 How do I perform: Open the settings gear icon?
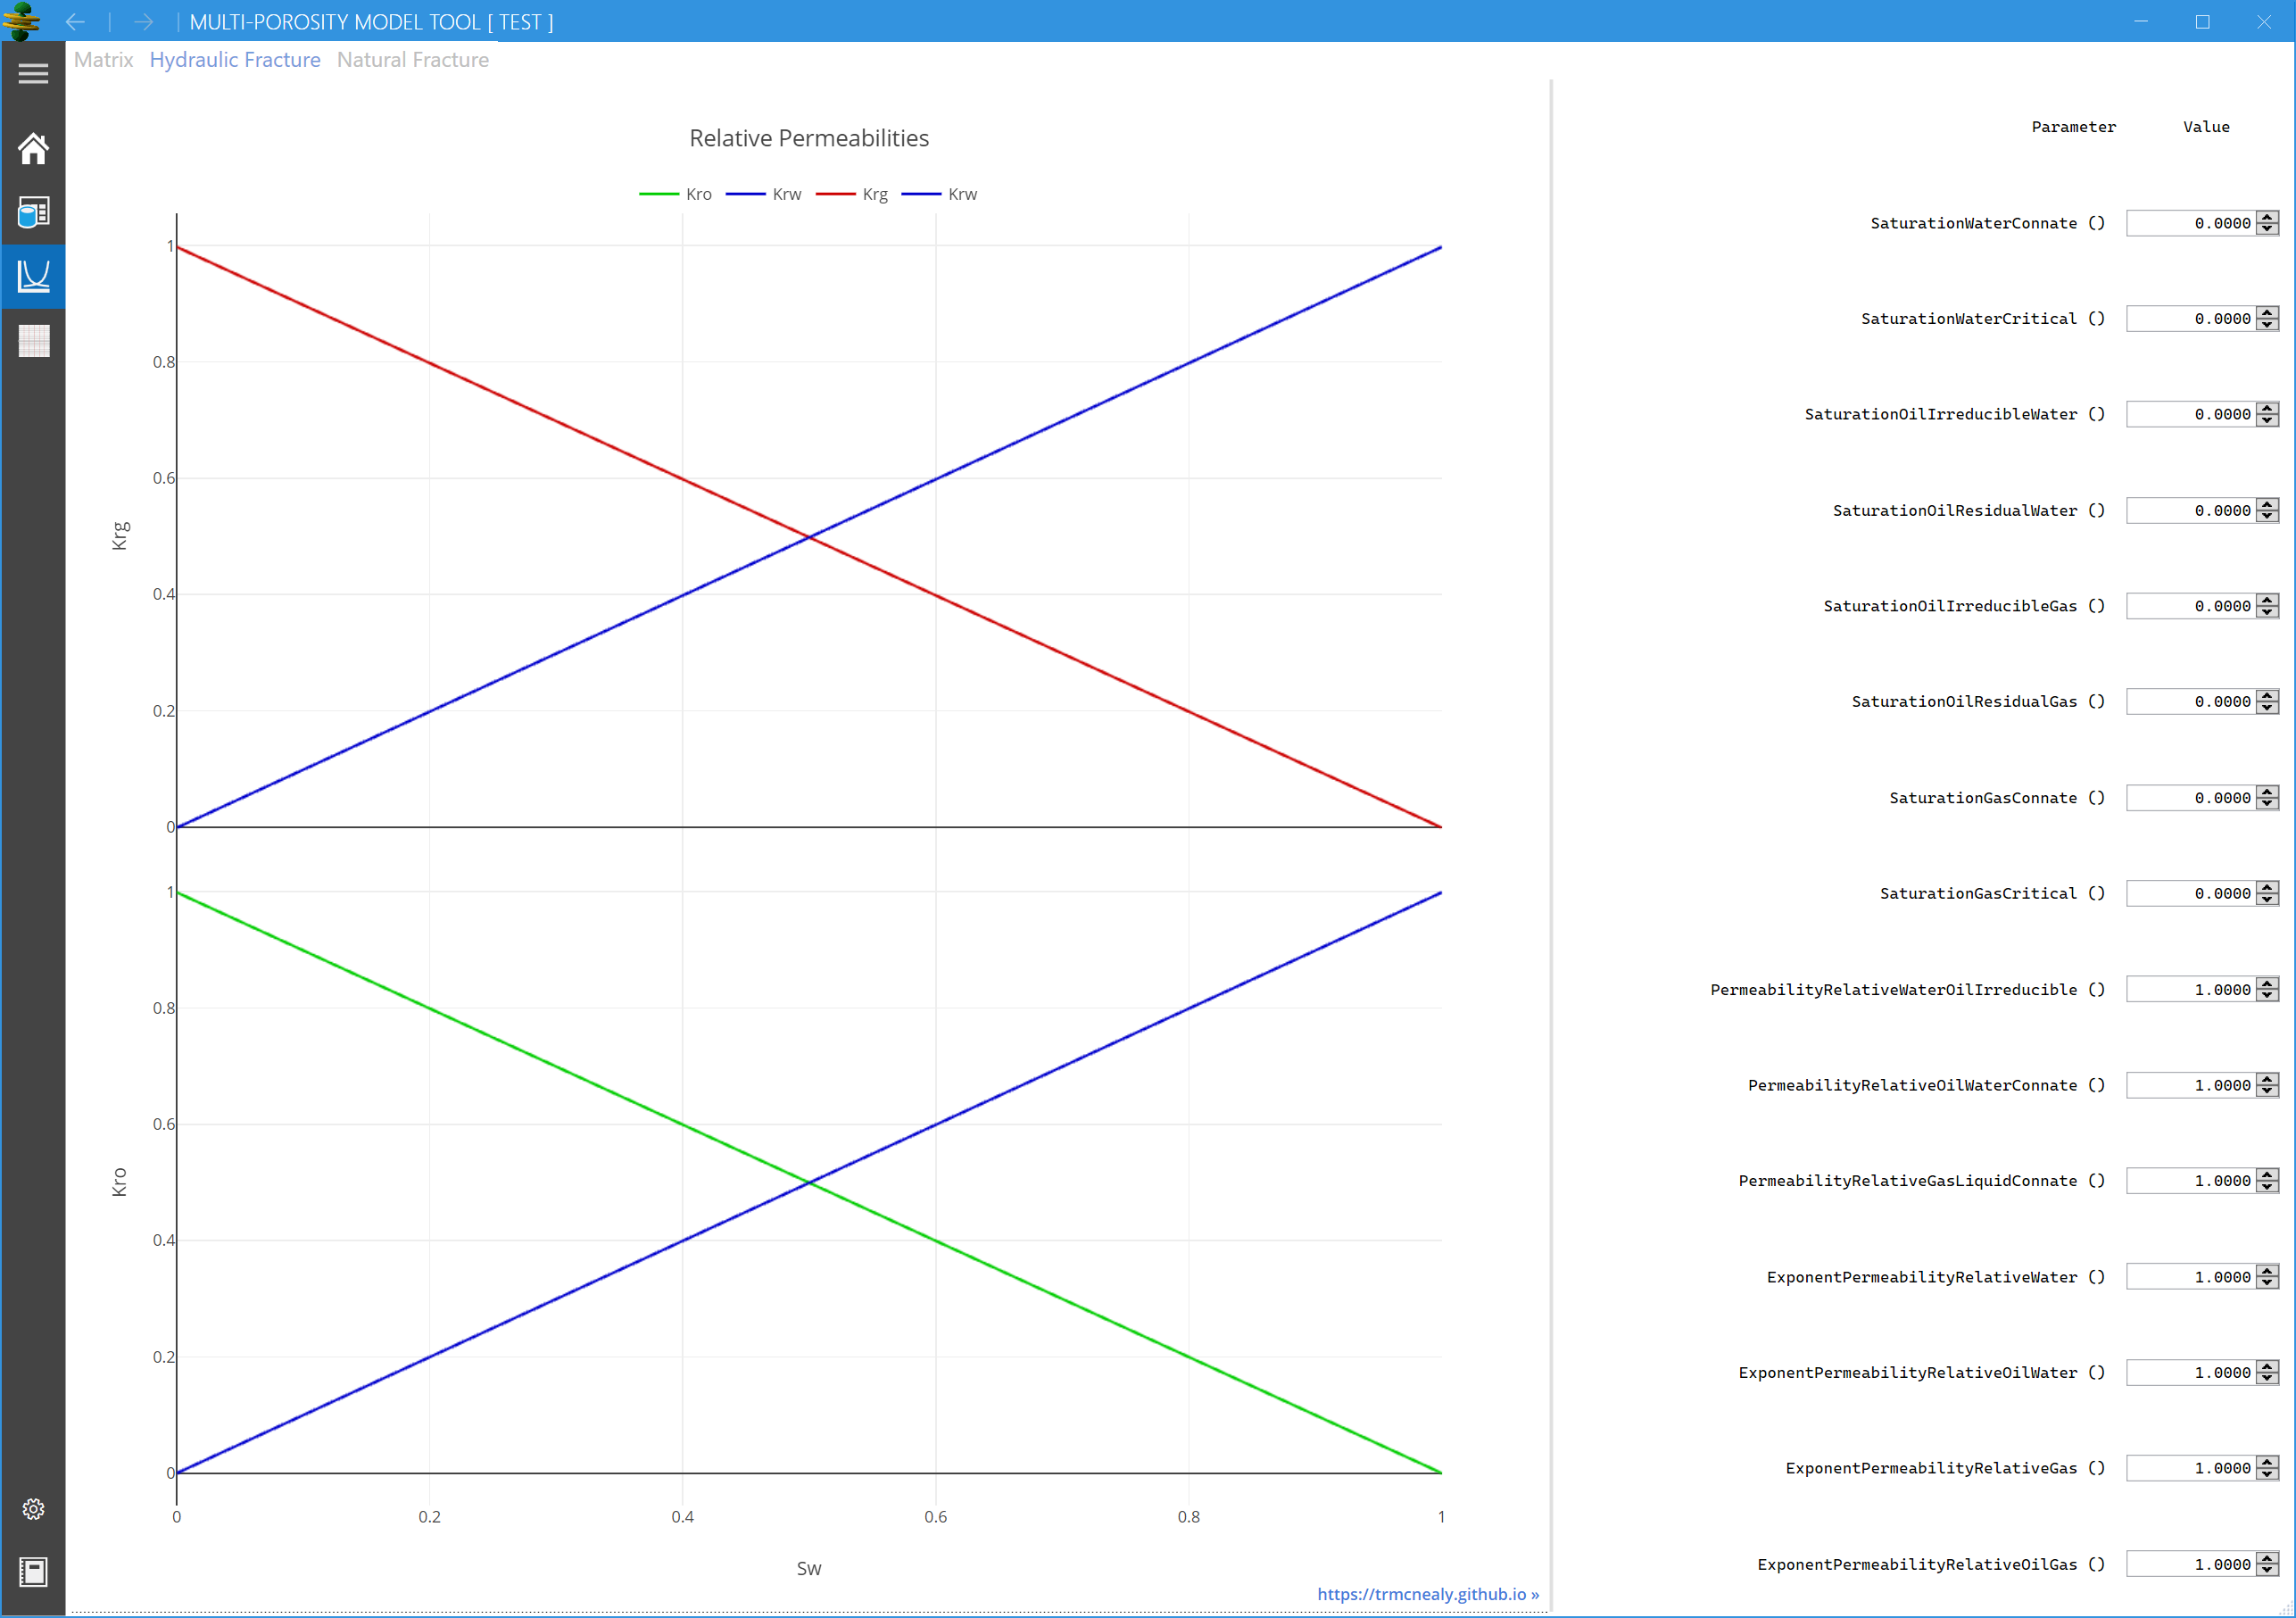click(x=33, y=1509)
